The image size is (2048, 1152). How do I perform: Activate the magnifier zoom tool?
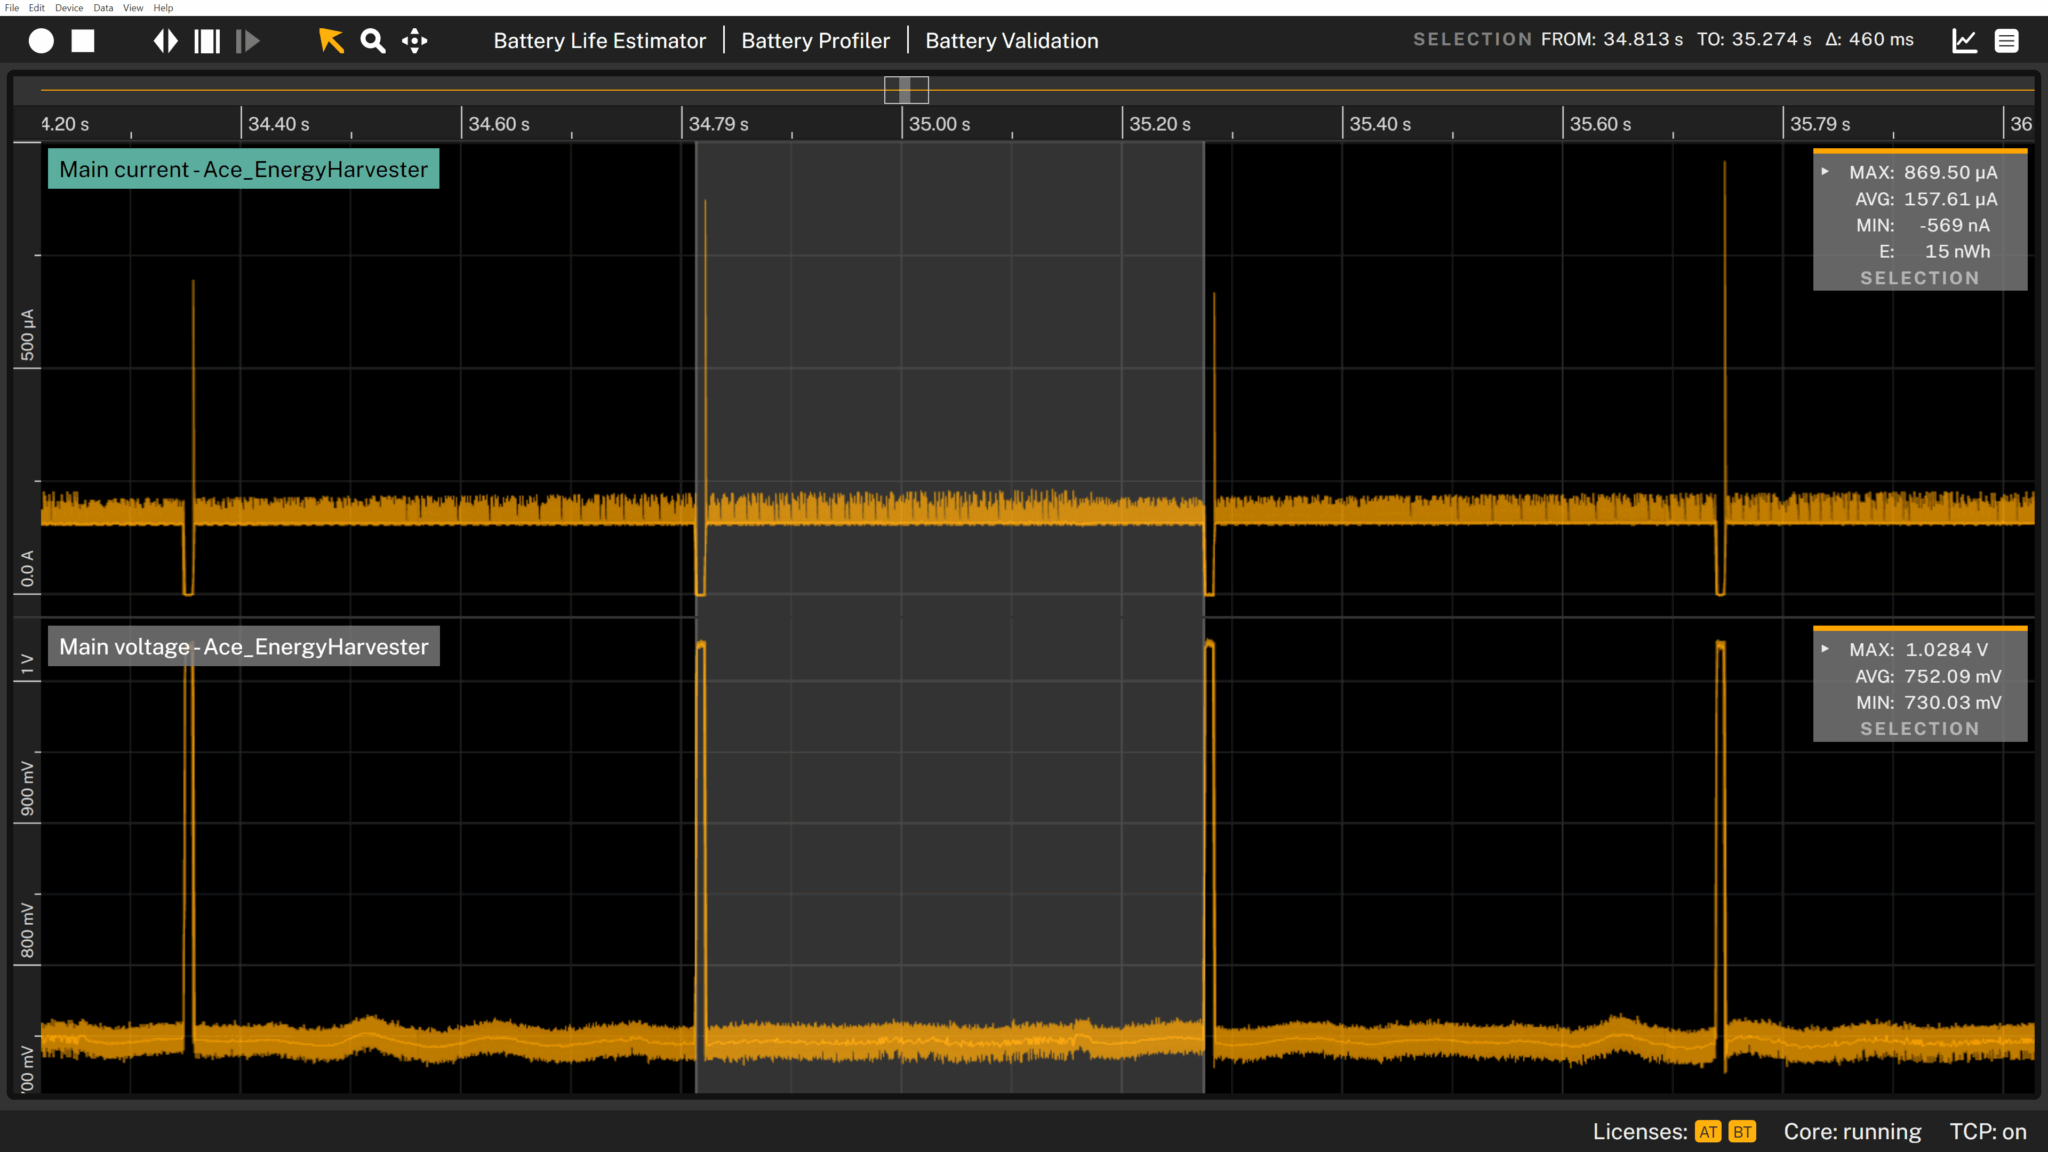(x=373, y=41)
